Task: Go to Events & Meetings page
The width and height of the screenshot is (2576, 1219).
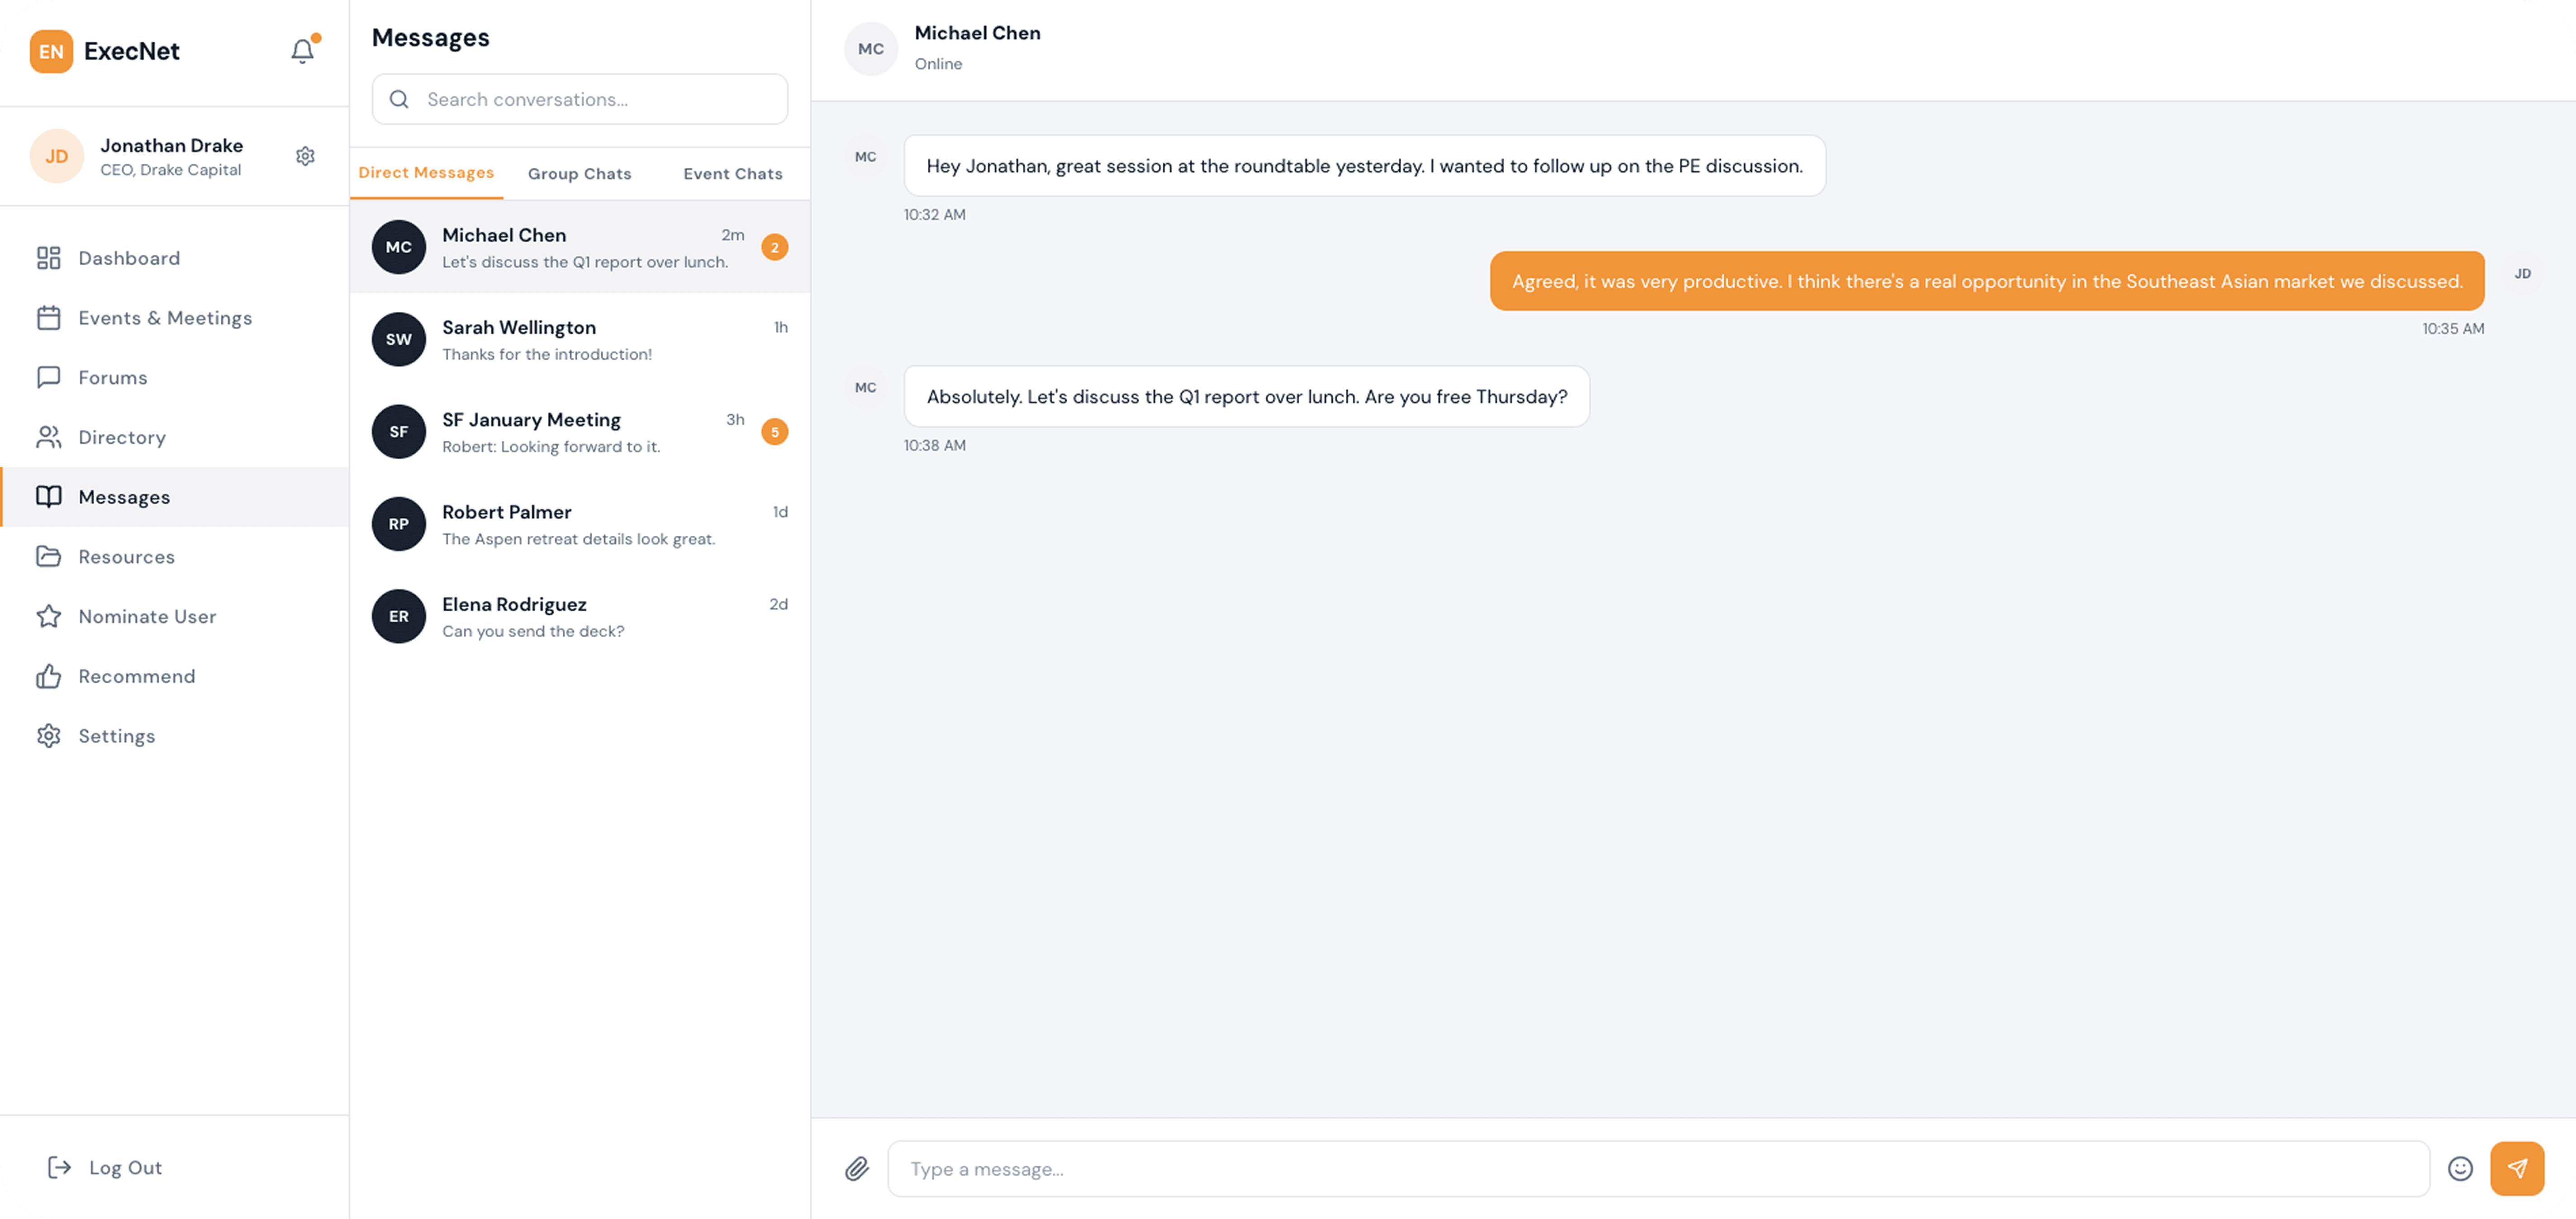Action: point(164,318)
